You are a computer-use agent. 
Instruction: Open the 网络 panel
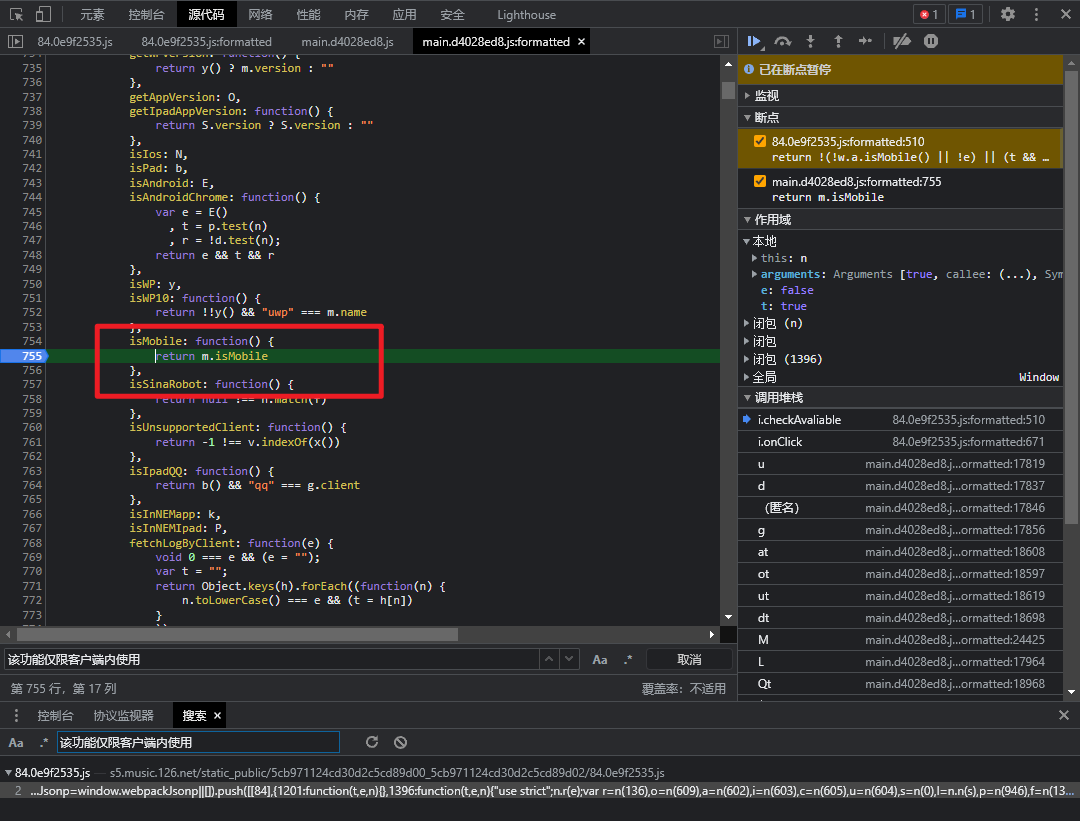(x=260, y=14)
